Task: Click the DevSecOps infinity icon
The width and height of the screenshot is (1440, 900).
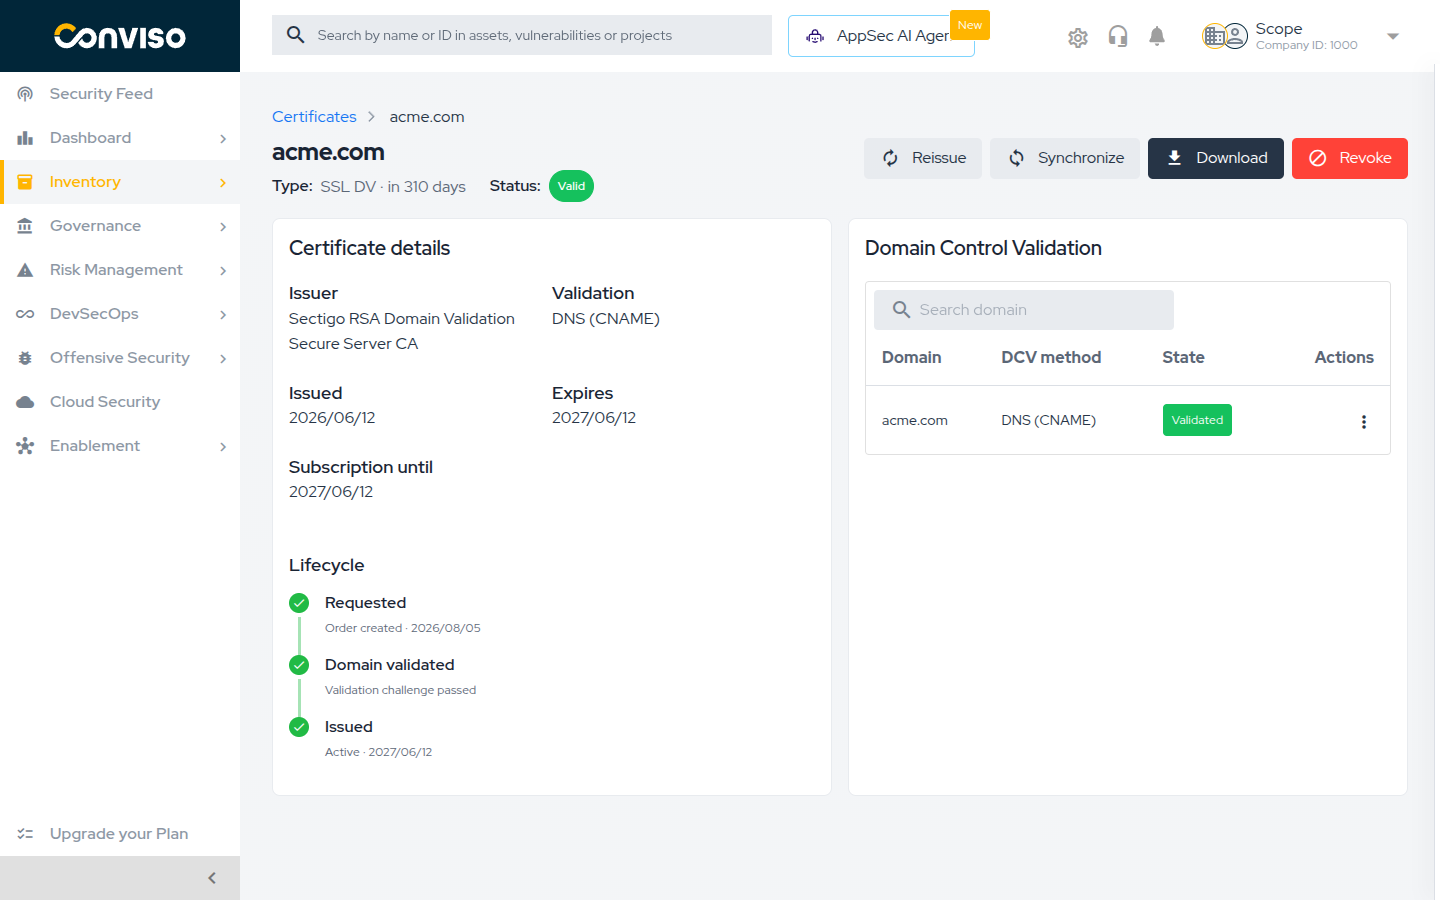Action: tap(25, 314)
